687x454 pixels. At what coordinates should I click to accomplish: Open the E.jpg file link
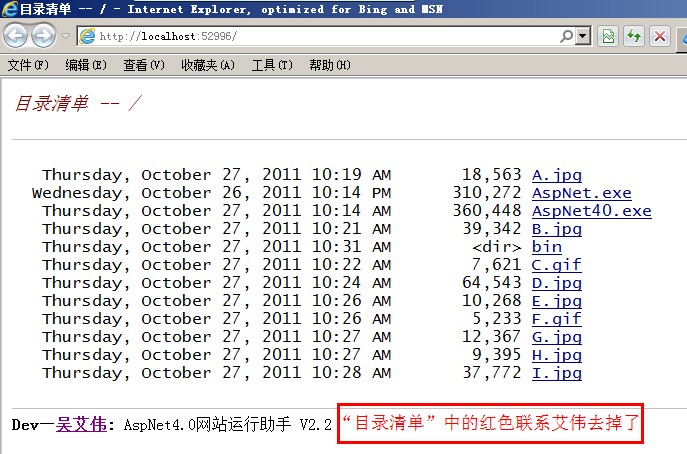(557, 301)
